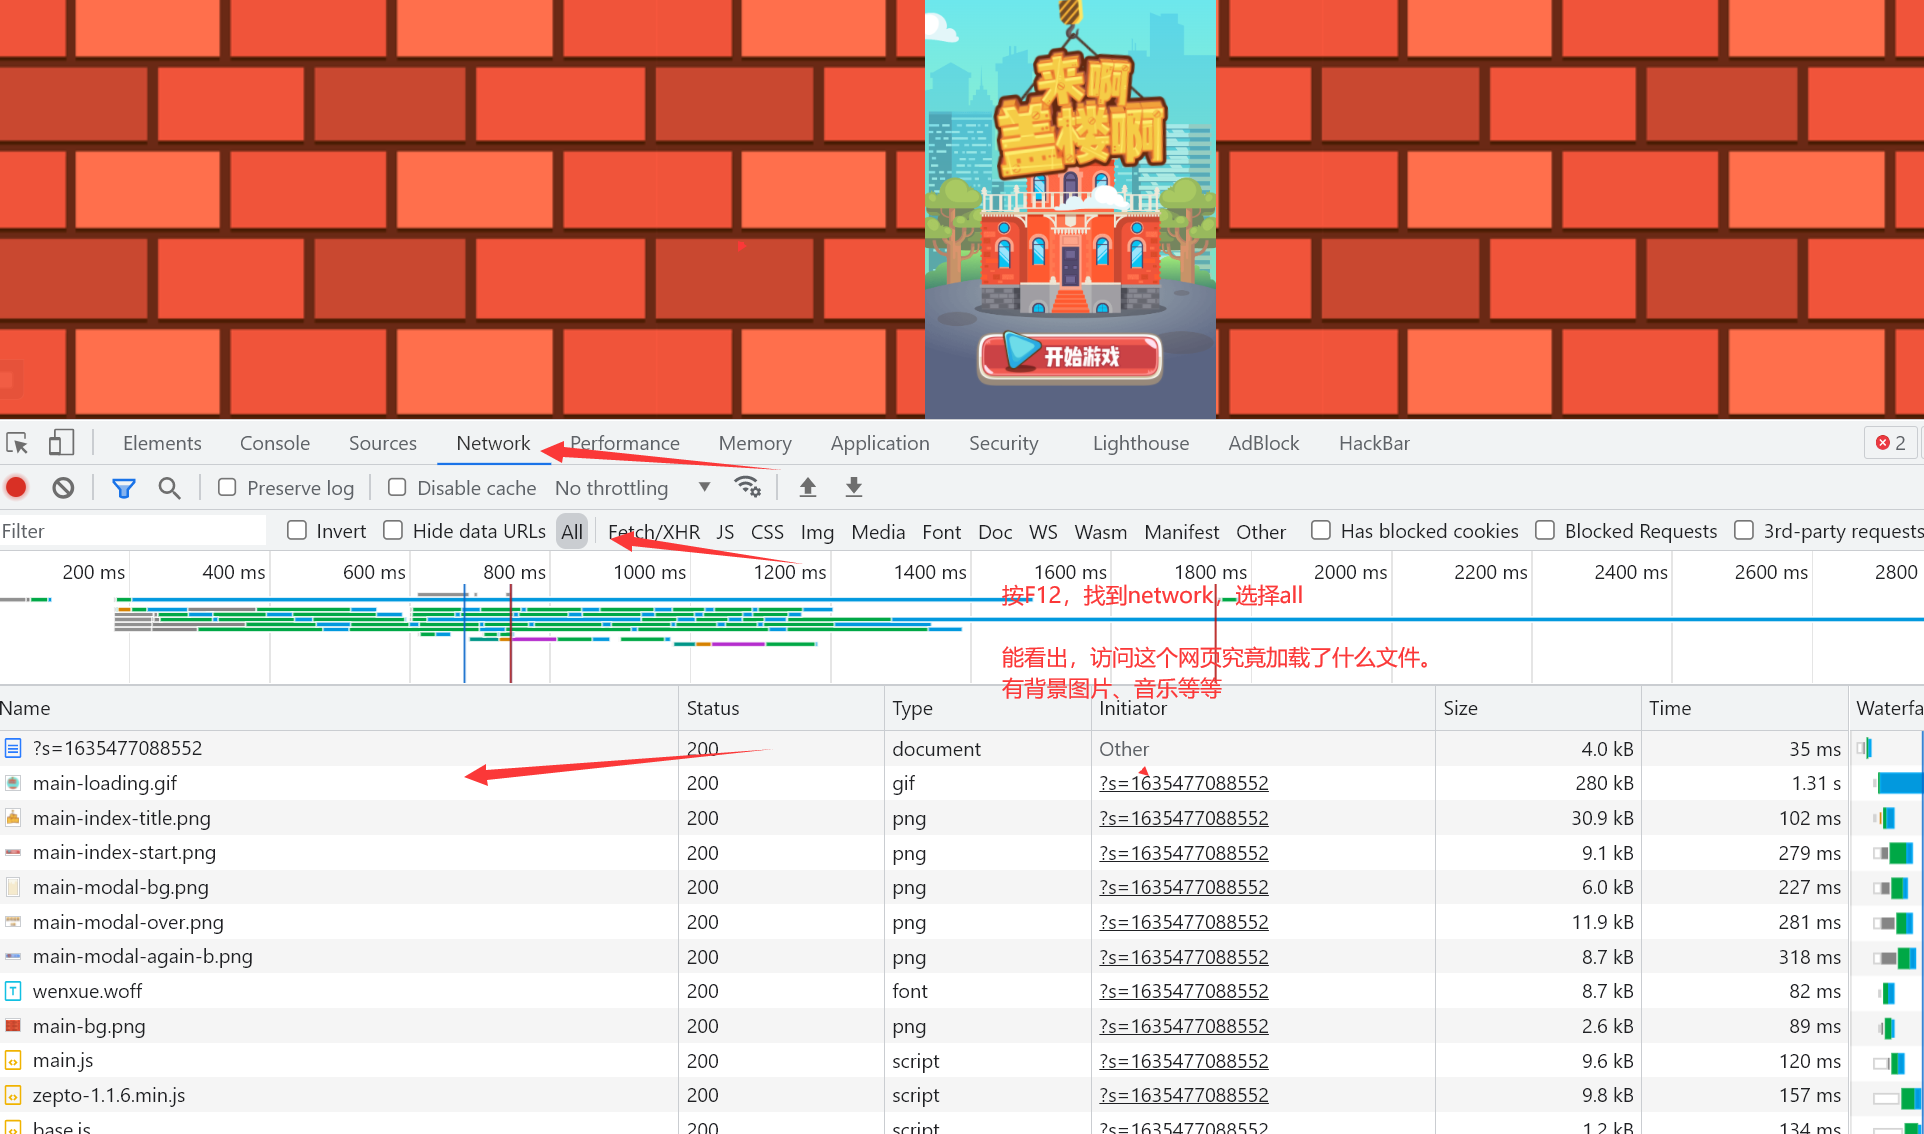Toggle the filter funnel icon
1924x1134 pixels.
tap(123, 488)
